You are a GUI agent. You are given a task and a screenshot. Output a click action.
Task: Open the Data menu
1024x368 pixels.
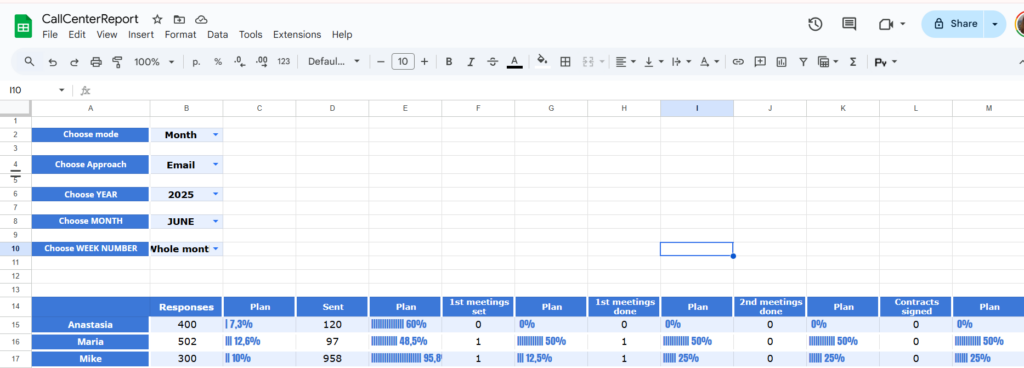coord(217,35)
